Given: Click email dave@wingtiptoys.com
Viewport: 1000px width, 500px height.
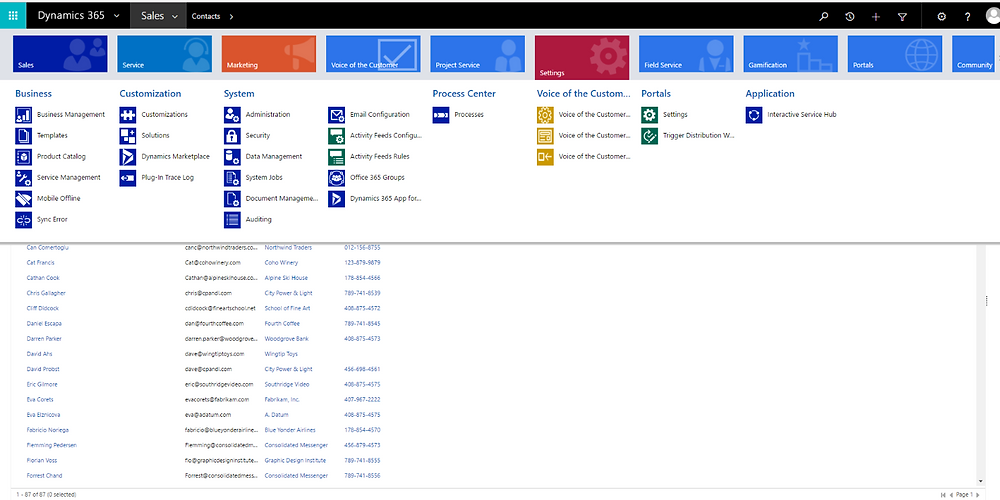Looking at the screenshot, I should [x=215, y=354].
